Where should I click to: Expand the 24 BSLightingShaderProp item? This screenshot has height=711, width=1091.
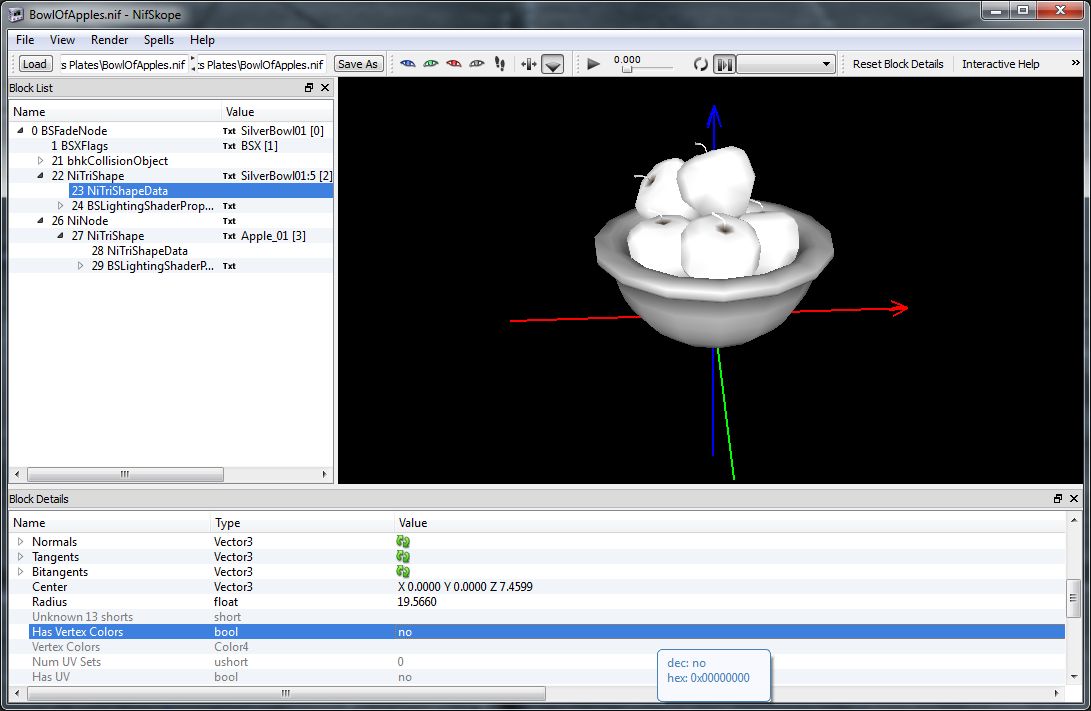coord(61,206)
